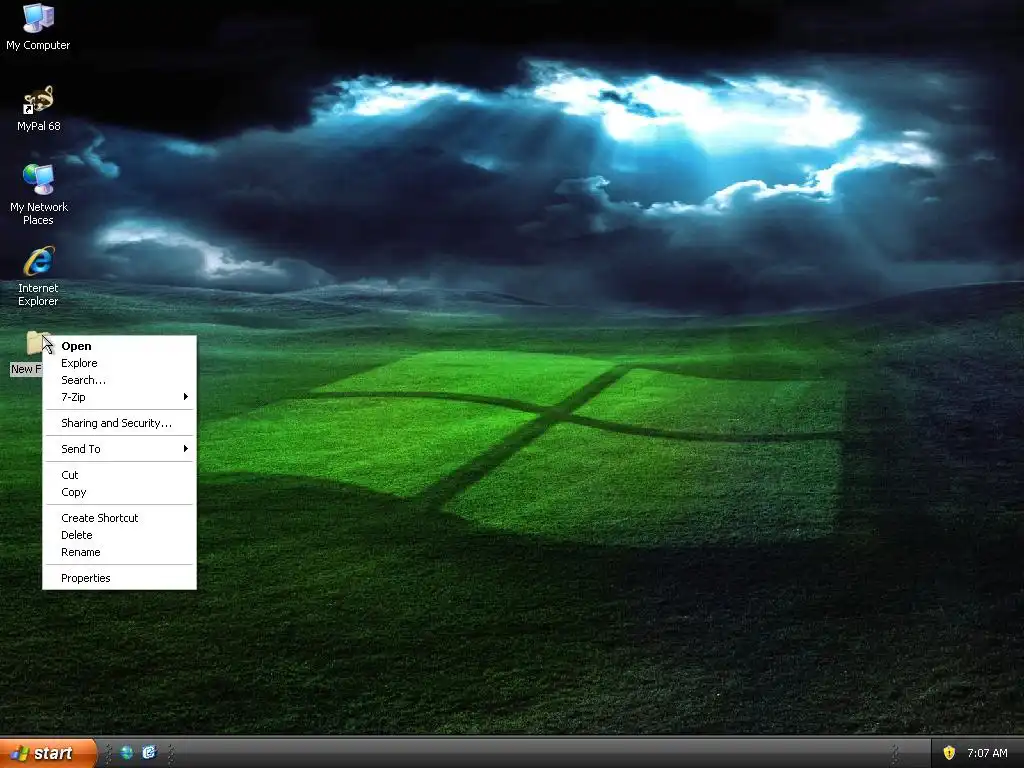Choose Delete from the context menu
The height and width of the screenshot is (768, 1024).
click(120, 535)
